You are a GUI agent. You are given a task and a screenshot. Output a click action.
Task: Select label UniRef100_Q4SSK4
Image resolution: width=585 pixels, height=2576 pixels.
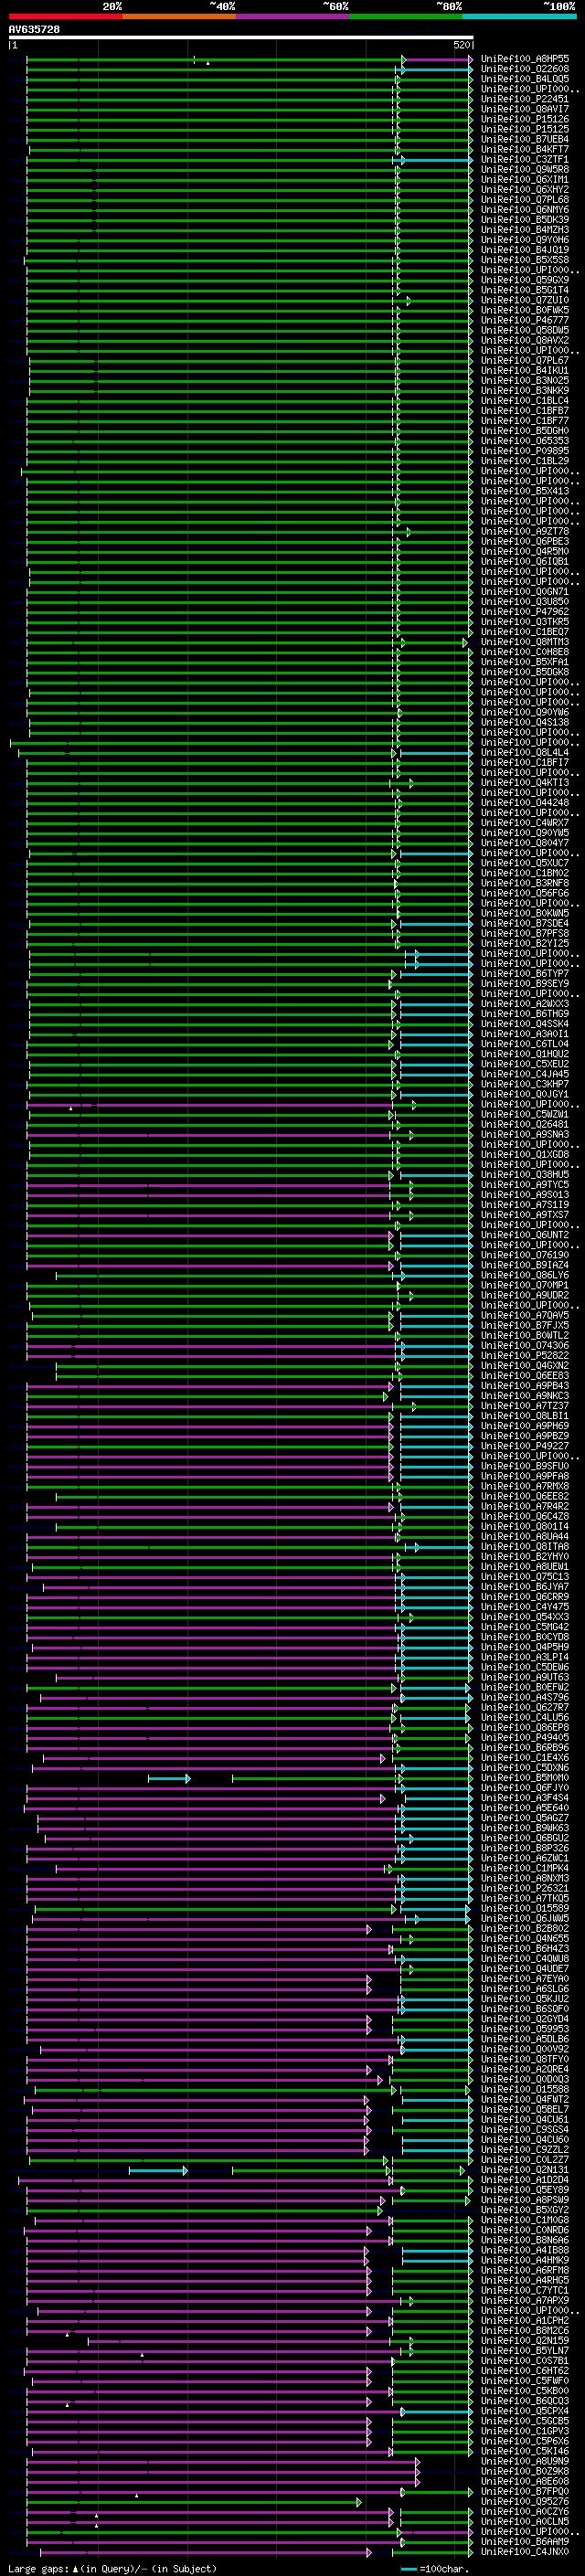(525, 1023)
